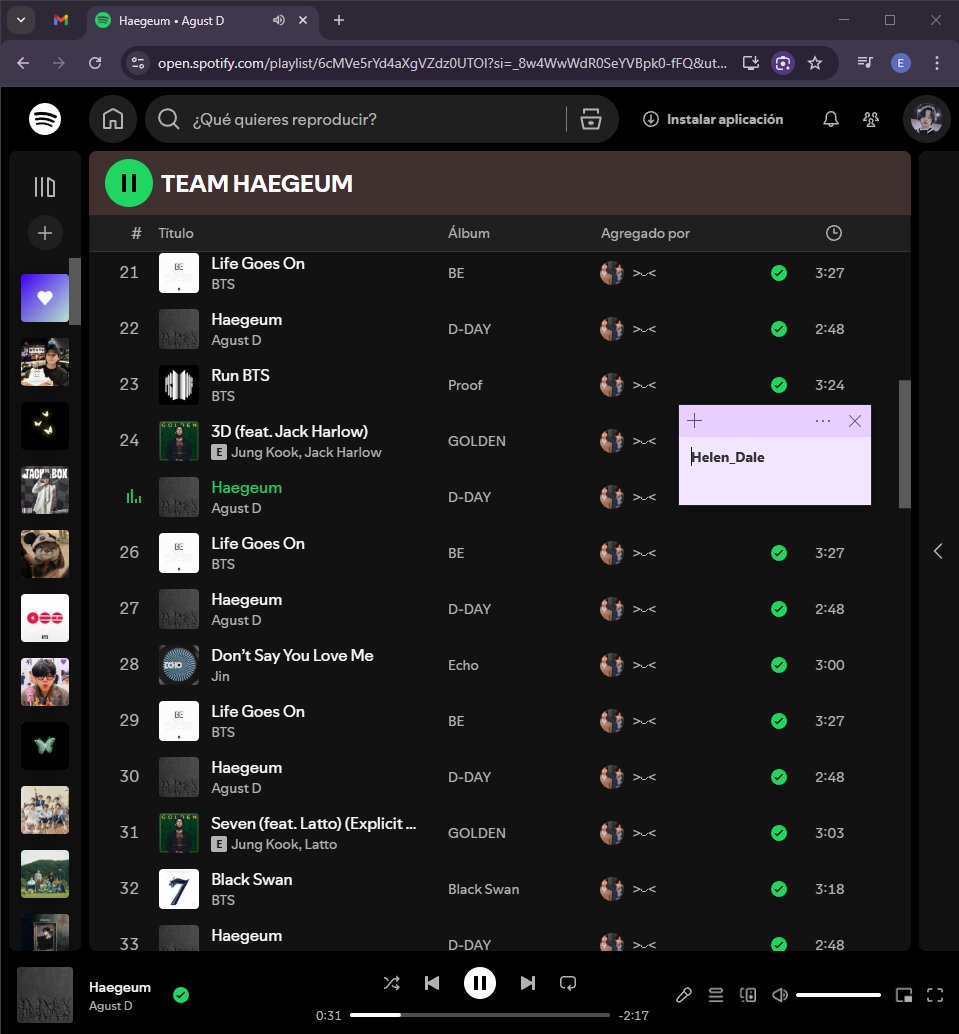The image size is (959, 1034).
Task: Create new playlist plus button in sidebar
Action: pos(45,233)
